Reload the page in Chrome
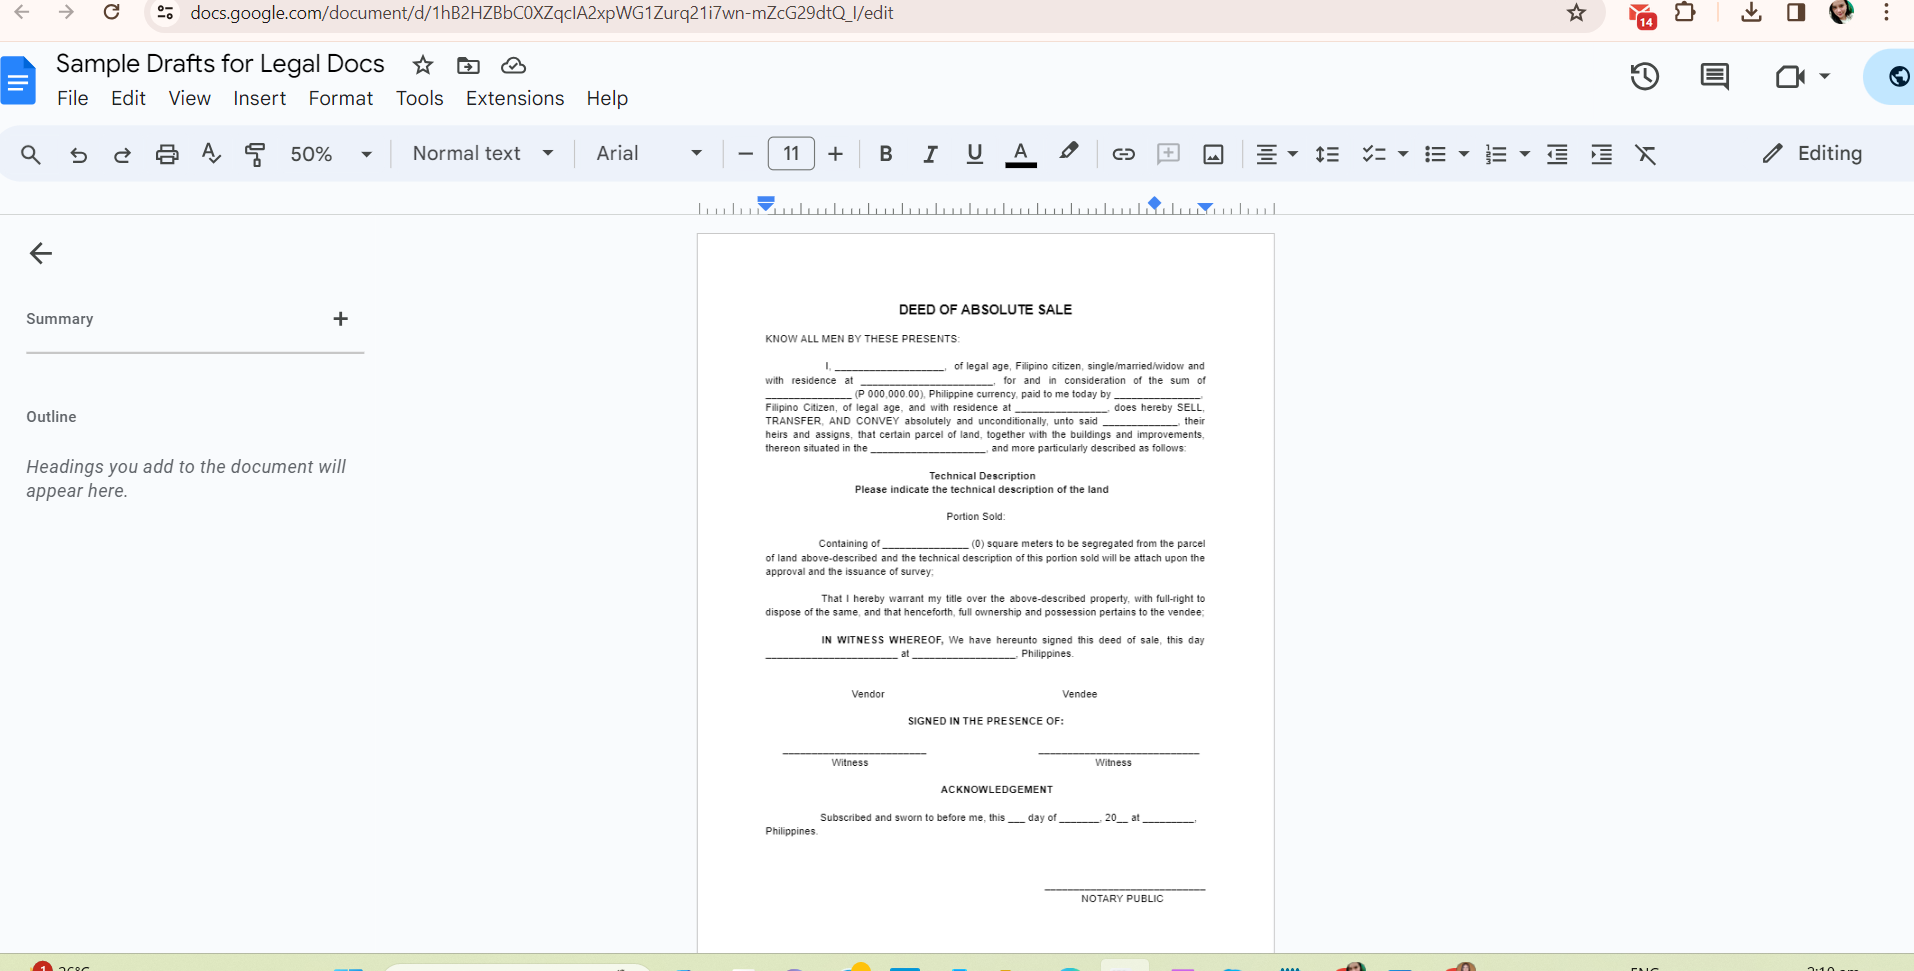Image resolution: width=1914 pixels, height=971 pixels. pos(112,13)
